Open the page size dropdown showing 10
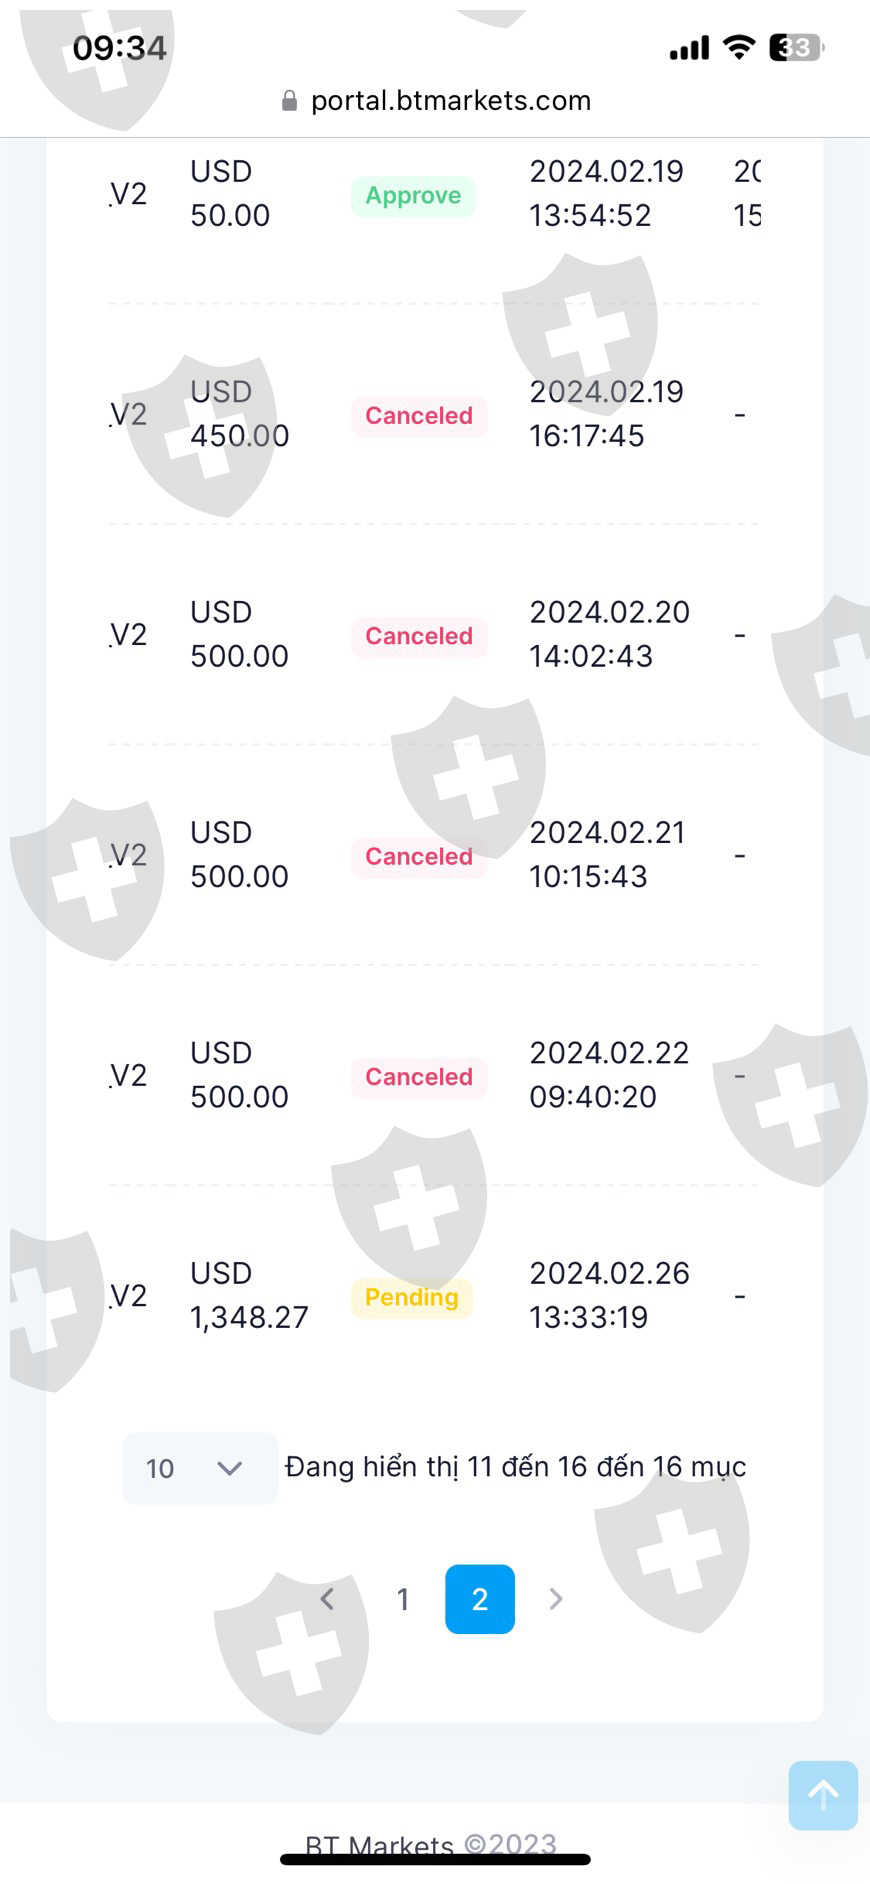The height and width of the screenshot is (1884, 870). click(x=199, y=1468)
